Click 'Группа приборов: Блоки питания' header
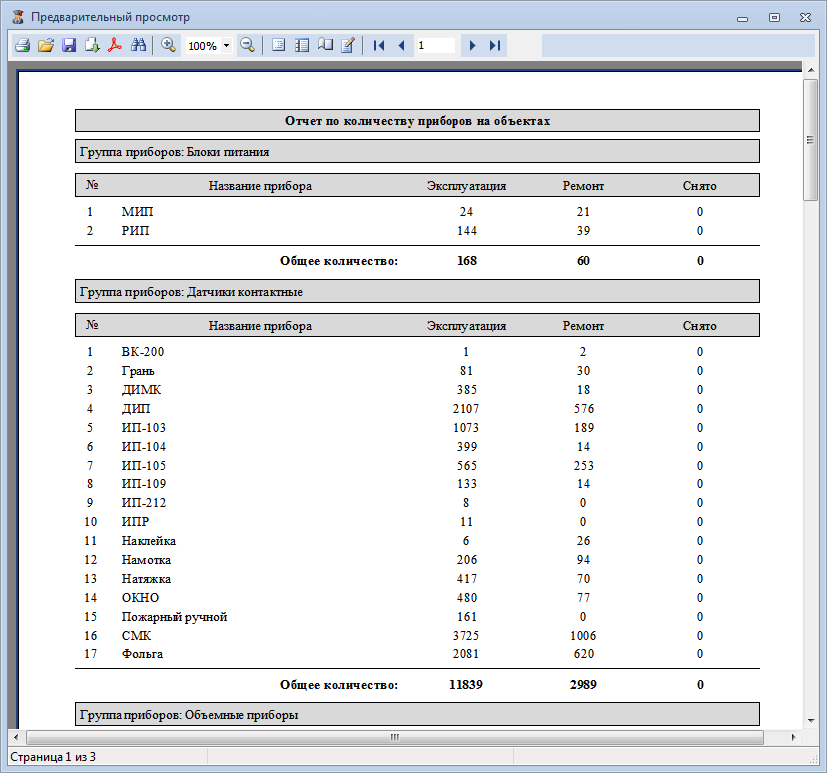 (417, 152)
